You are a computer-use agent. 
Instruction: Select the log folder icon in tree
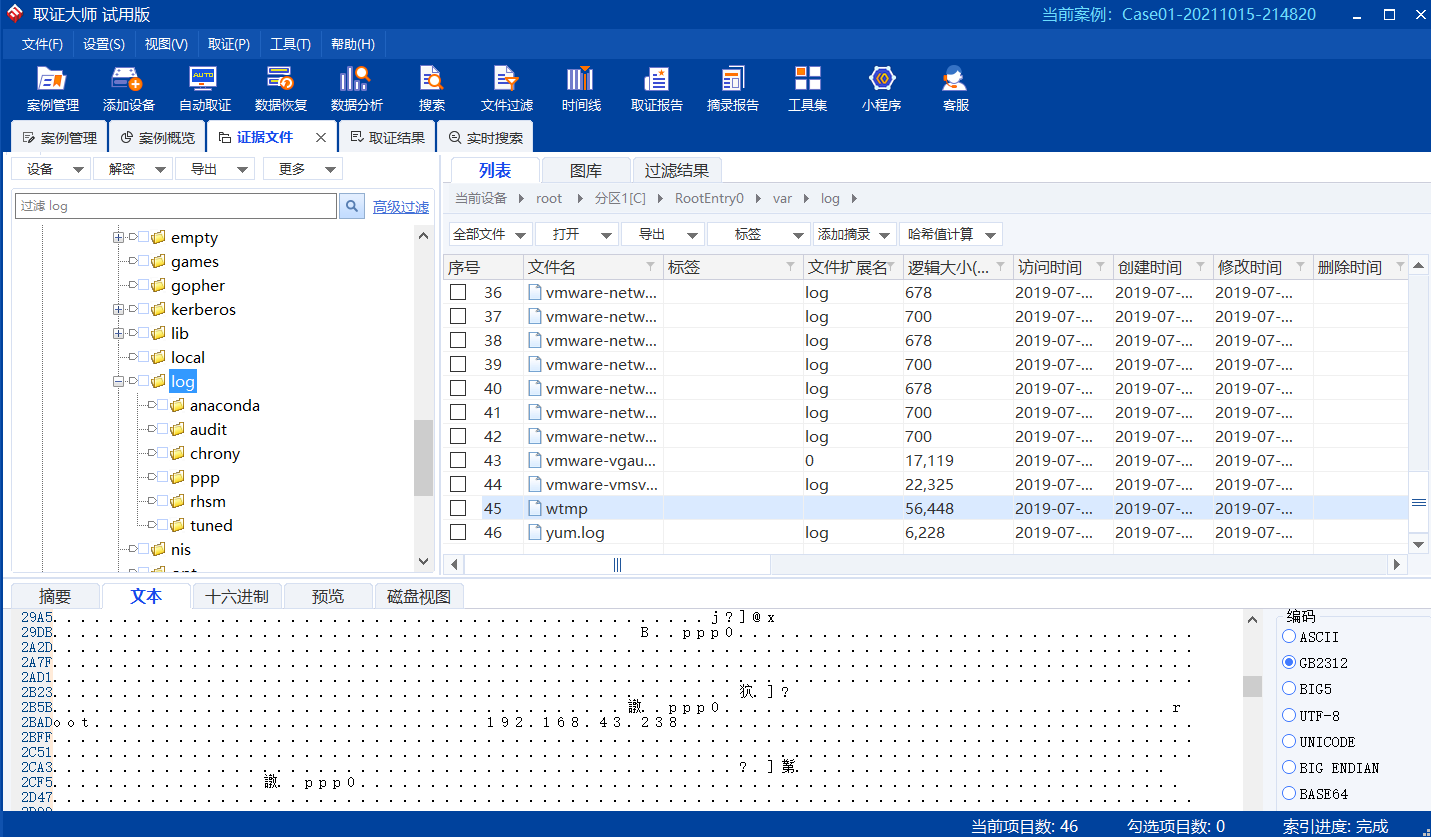click(158, 382)
